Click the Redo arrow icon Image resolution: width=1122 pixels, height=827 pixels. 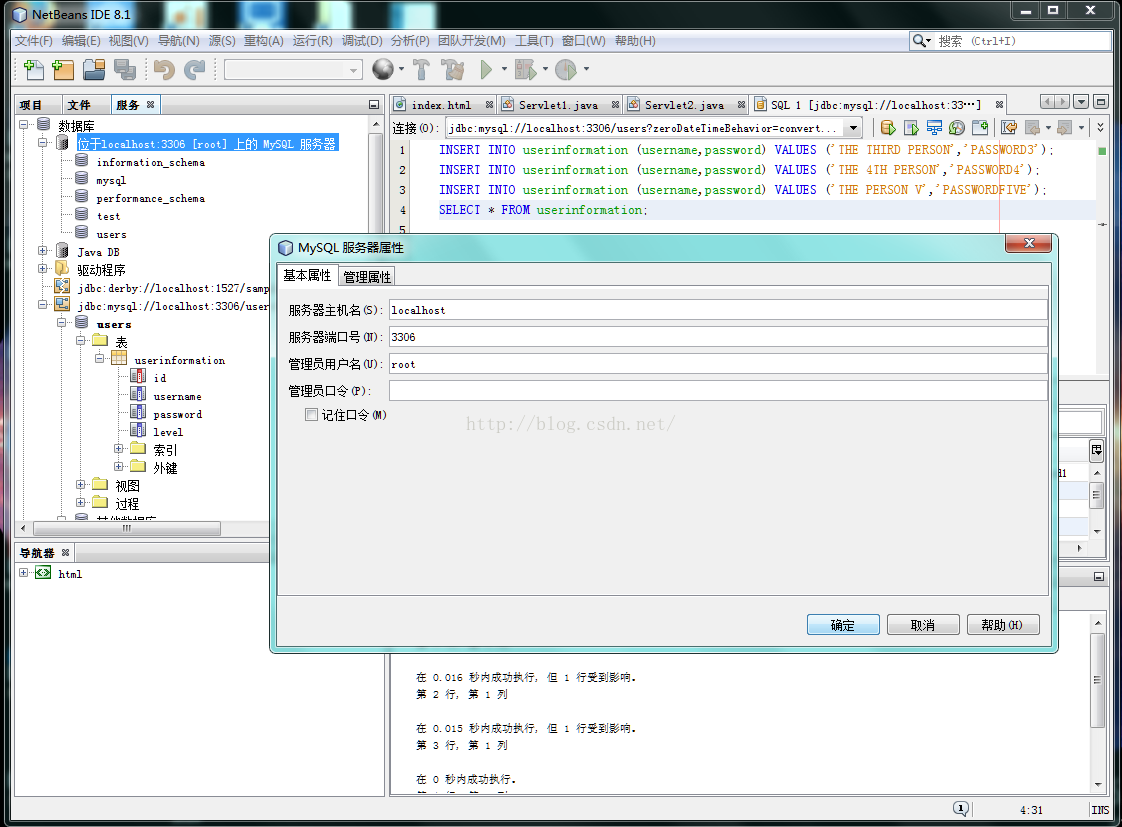[x=194, y=69]
